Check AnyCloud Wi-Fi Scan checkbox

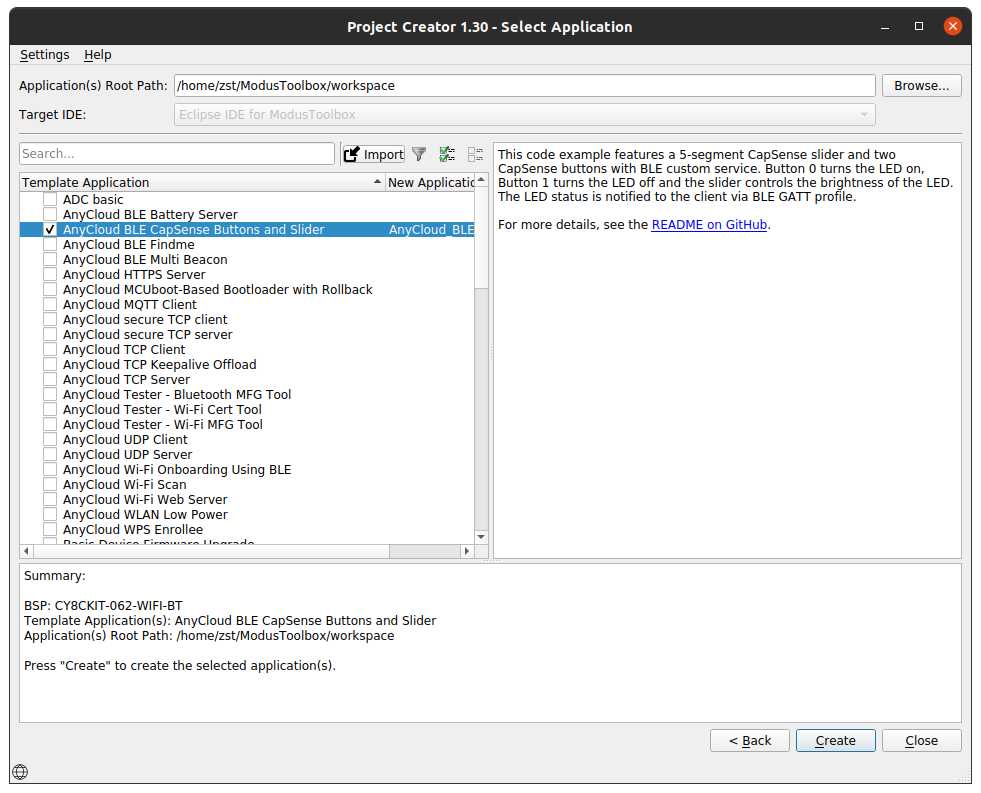[50, 485]
